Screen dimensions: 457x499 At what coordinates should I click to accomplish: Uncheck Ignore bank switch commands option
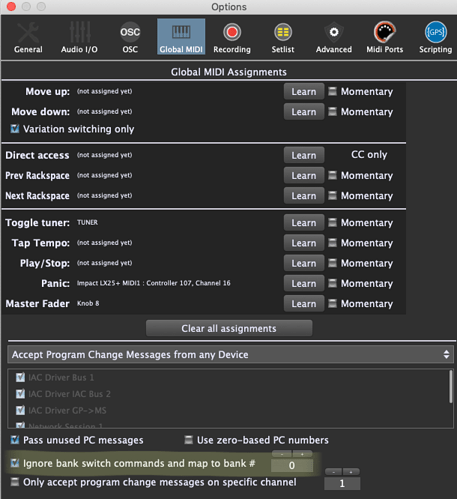(x=15, y=463)
